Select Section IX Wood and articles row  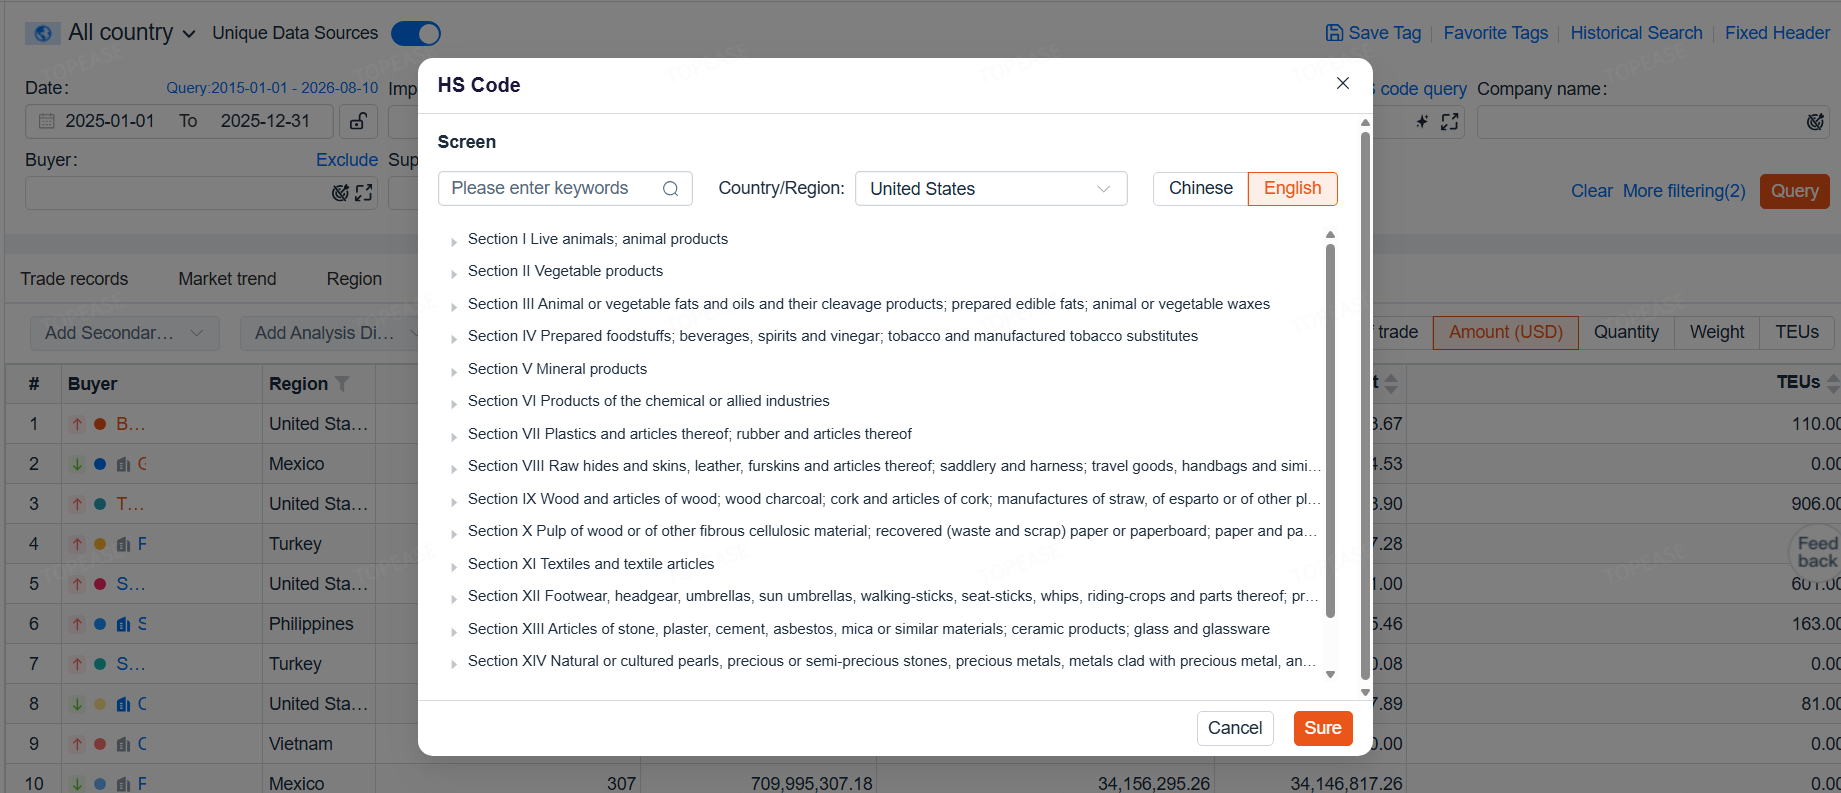[894, 499]
